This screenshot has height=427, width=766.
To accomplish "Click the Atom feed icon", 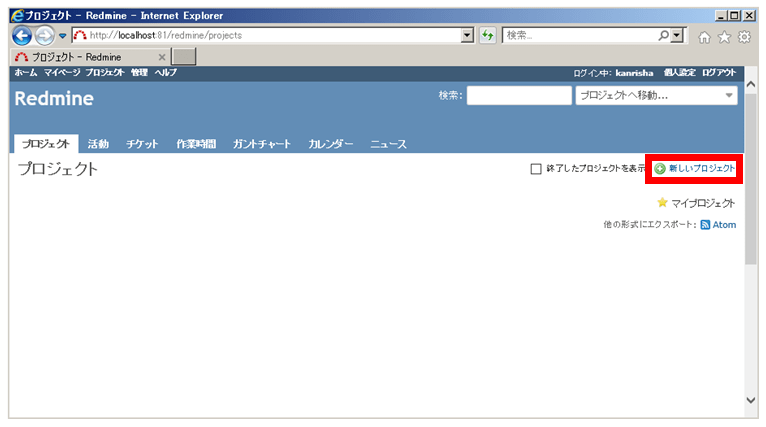I will 705,225.
